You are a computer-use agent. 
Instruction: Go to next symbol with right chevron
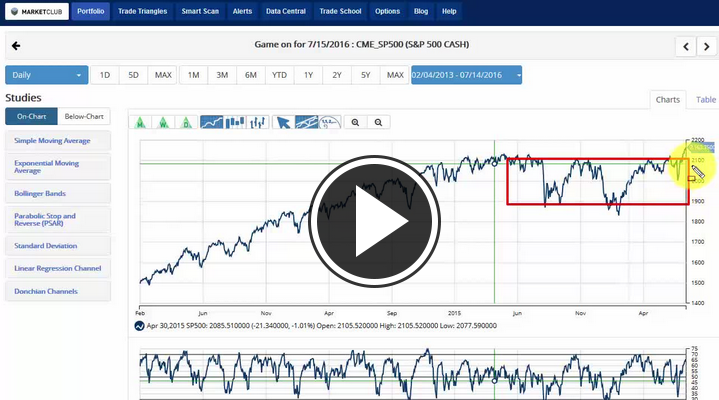pos(708,46)
